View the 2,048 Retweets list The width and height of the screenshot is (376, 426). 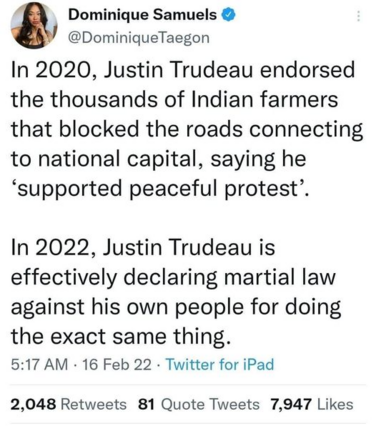click(69, 404)
